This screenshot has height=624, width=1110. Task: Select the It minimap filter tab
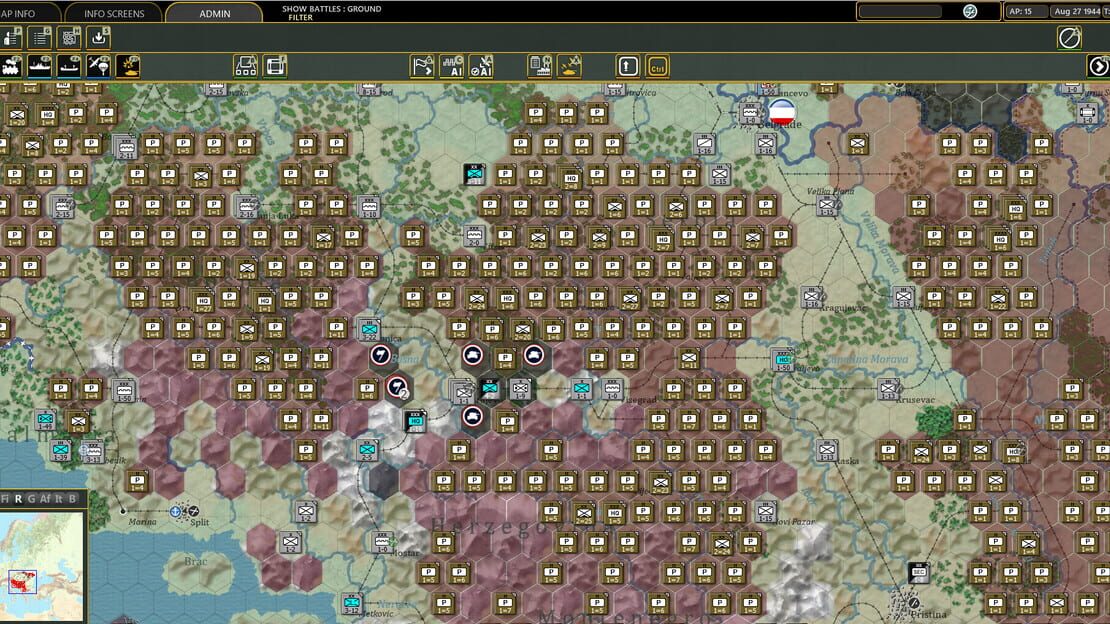tap(59, 499)
